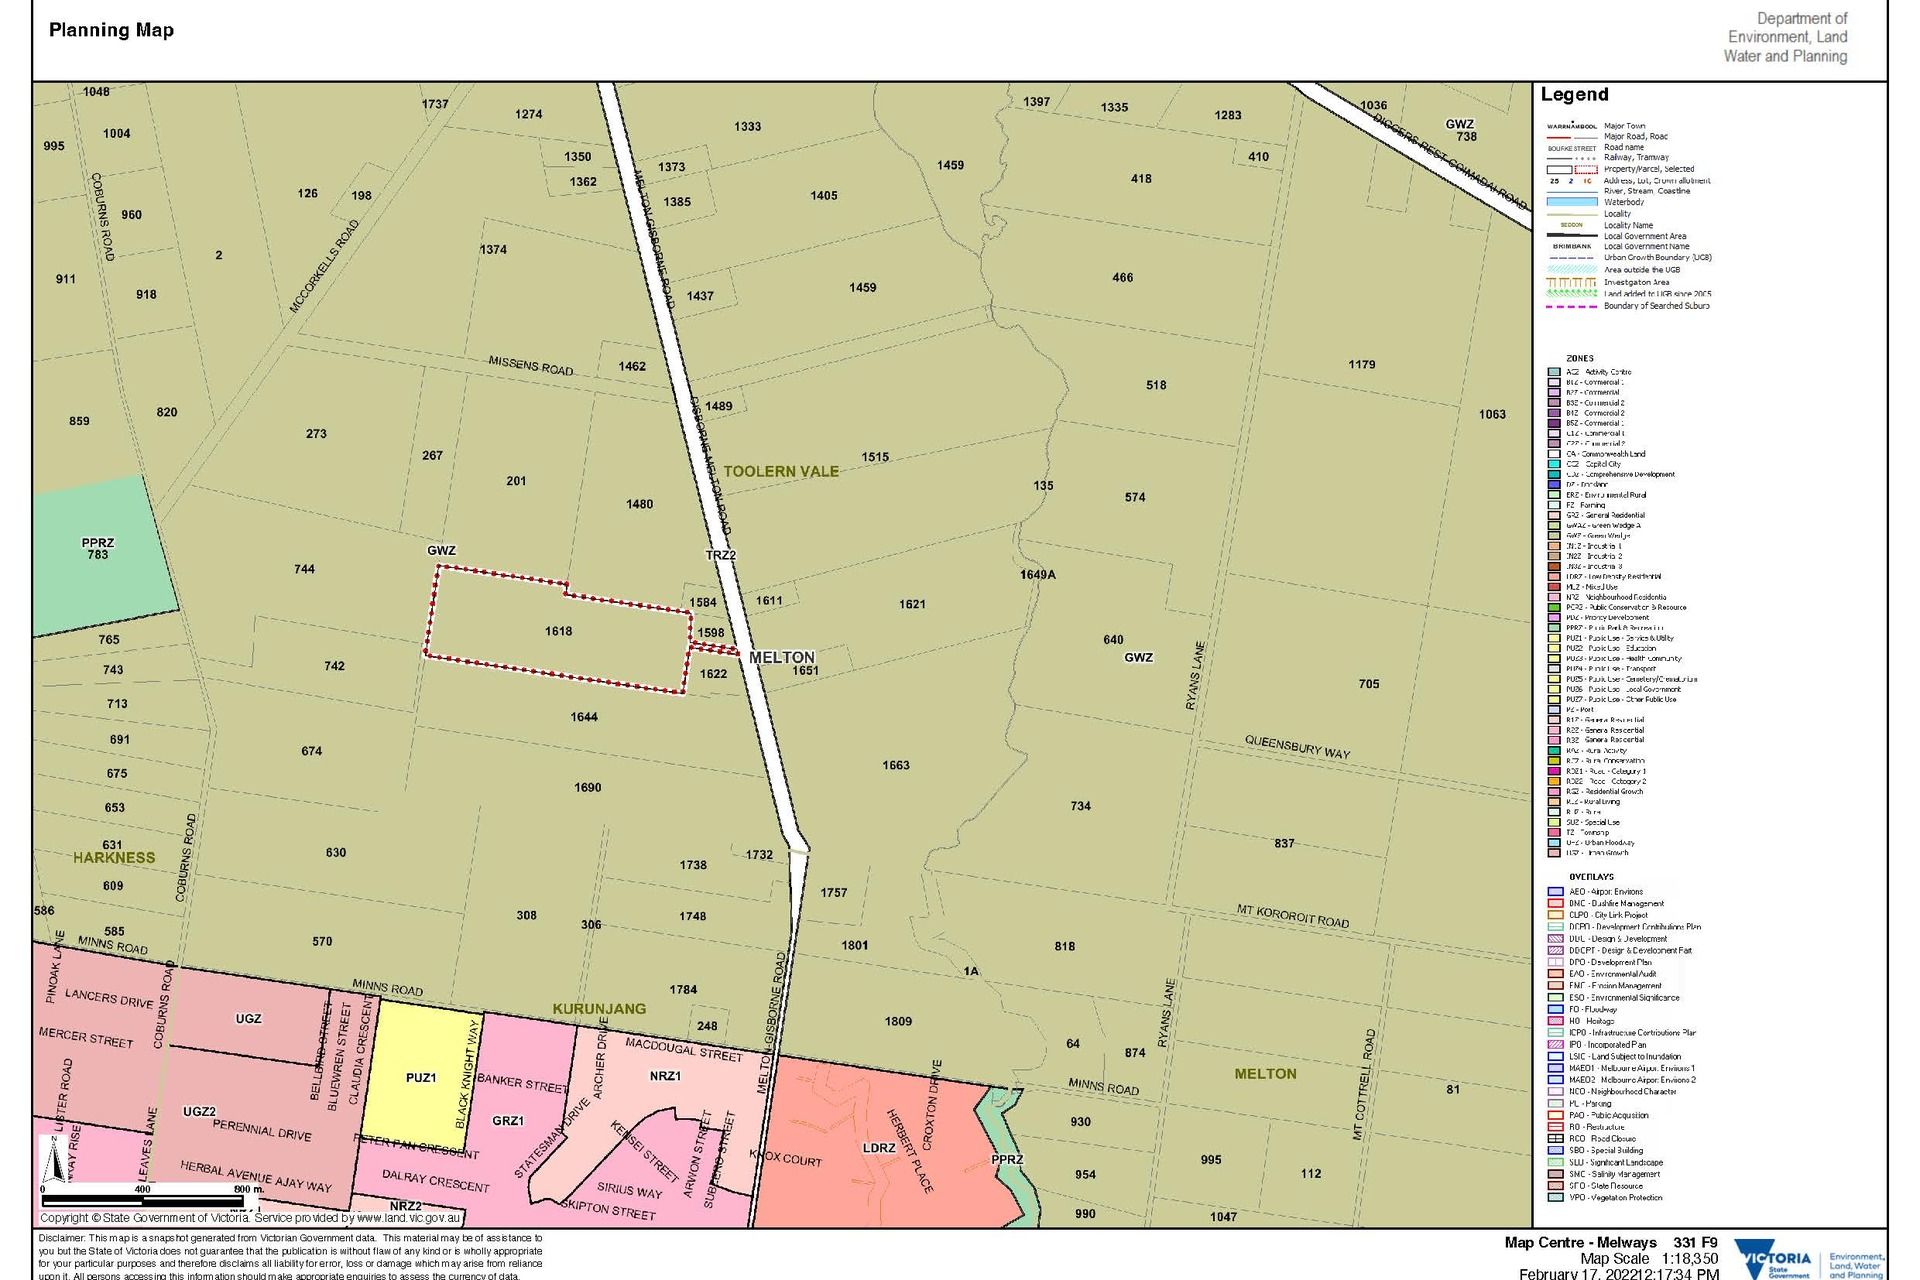Click the www.land.vic.gov.au copyright link
The width and height of the screenshot is (1920, 1280).
407,1218
